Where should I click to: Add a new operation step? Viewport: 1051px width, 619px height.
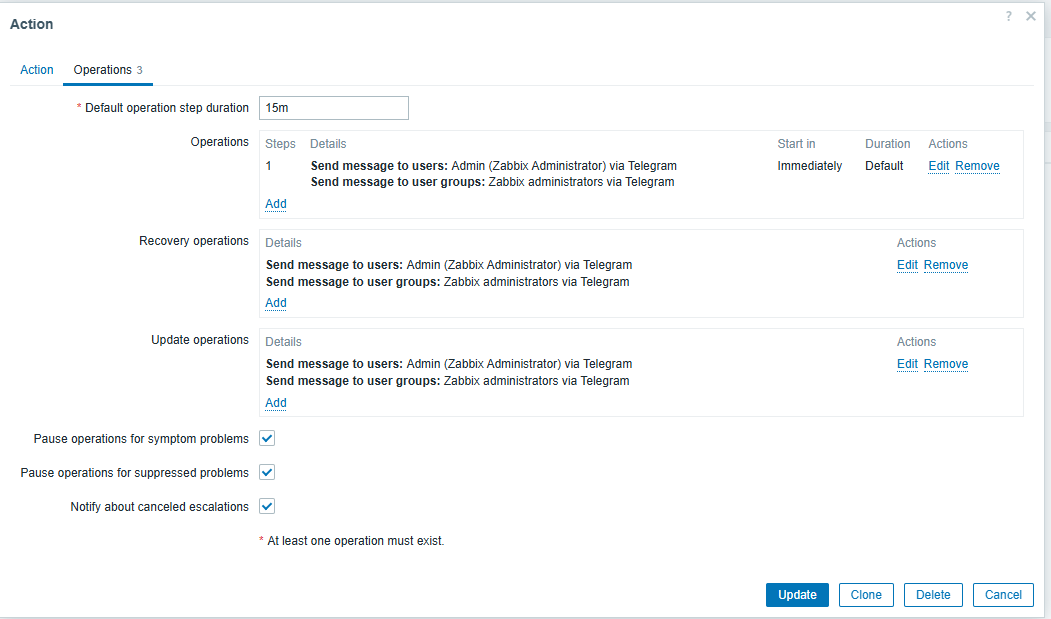click(276, 204)
